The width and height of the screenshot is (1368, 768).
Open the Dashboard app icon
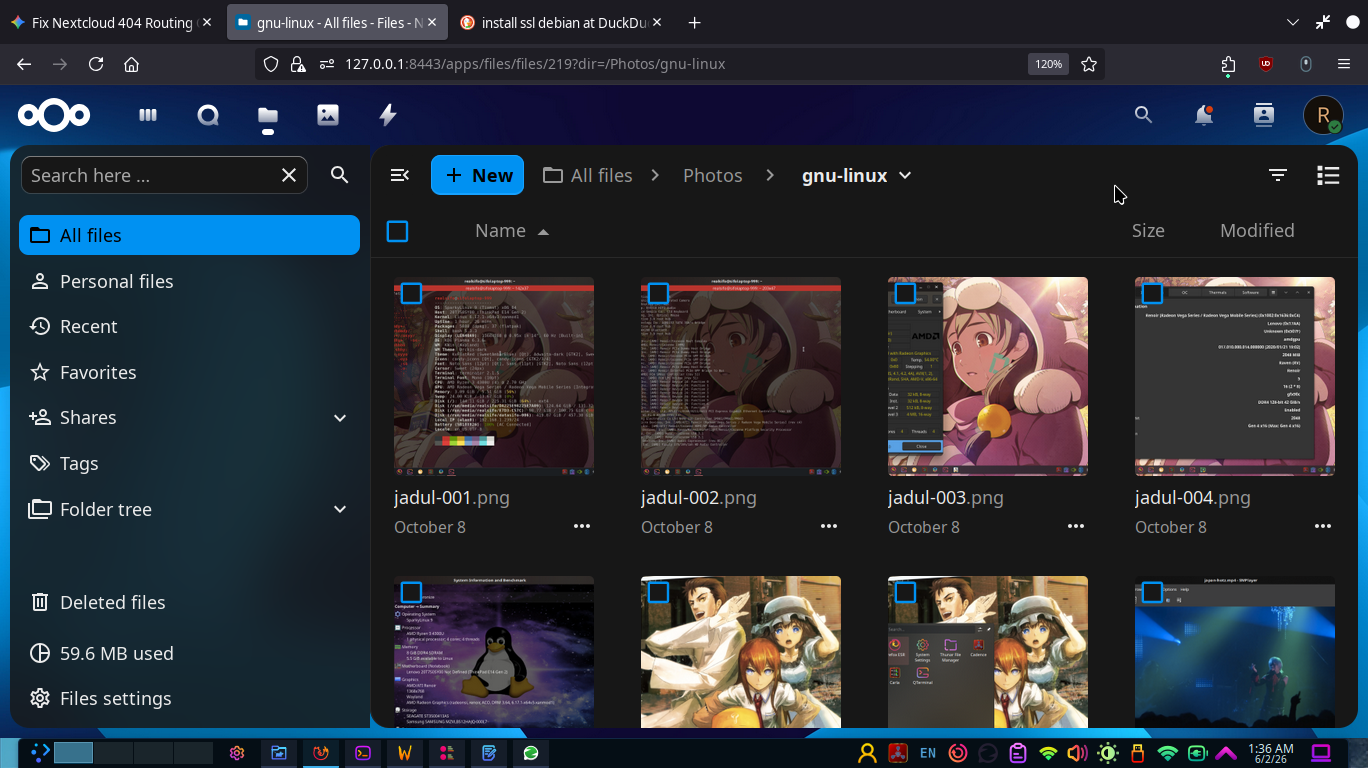click(x=148, y=116)
